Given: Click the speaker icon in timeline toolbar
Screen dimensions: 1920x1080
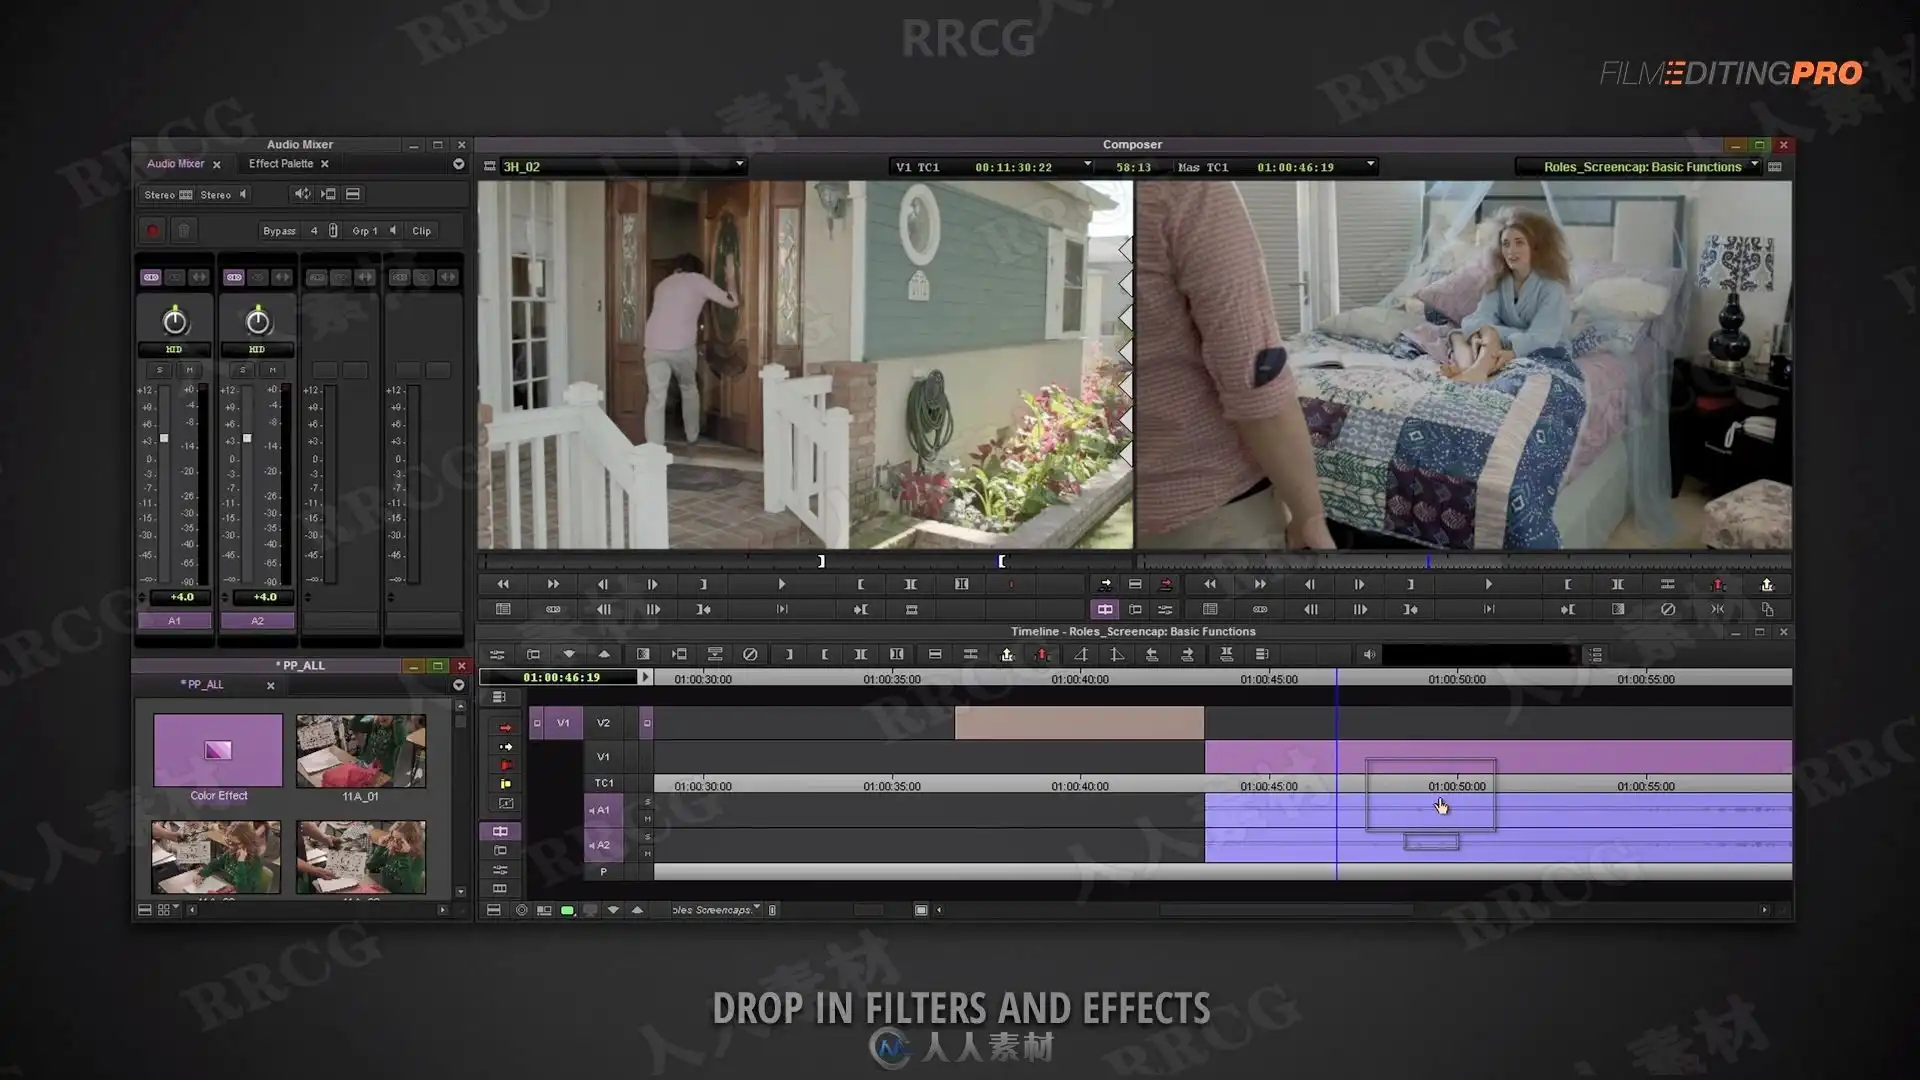Looking at the screenshot, I should (1369, 655).
